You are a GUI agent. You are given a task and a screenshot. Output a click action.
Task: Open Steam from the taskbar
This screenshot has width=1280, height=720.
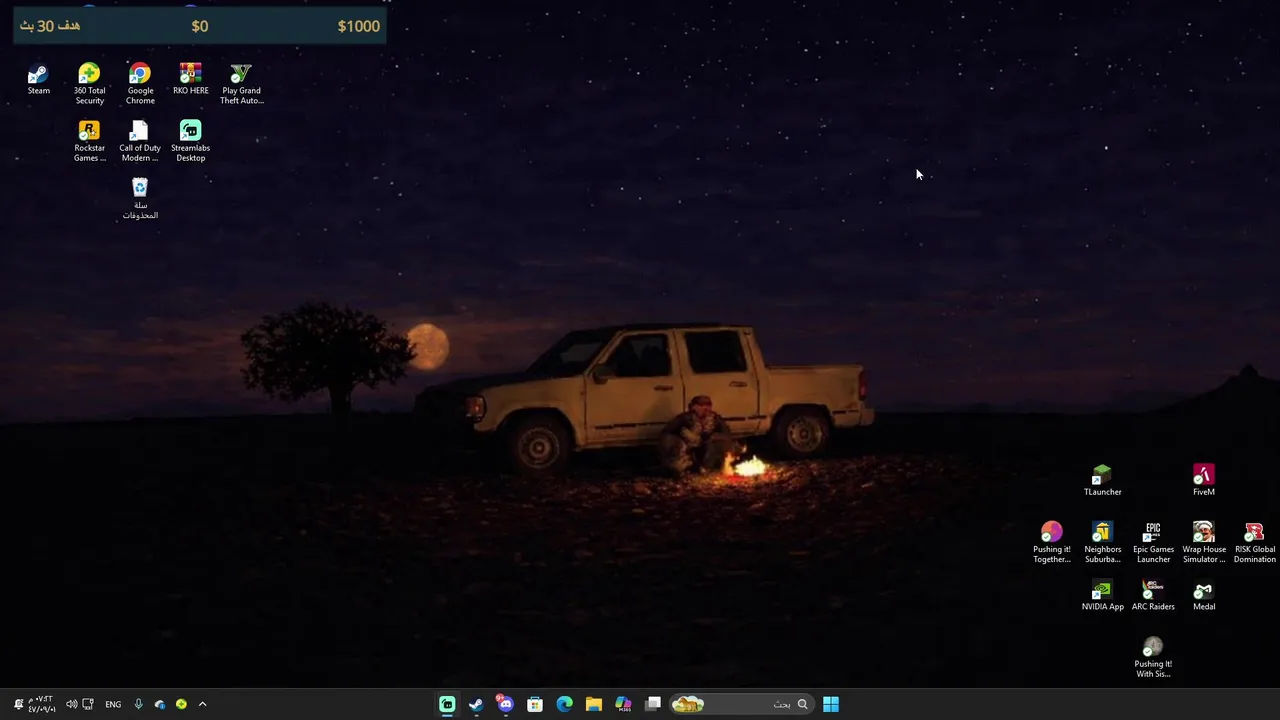(x=476, y=704)
